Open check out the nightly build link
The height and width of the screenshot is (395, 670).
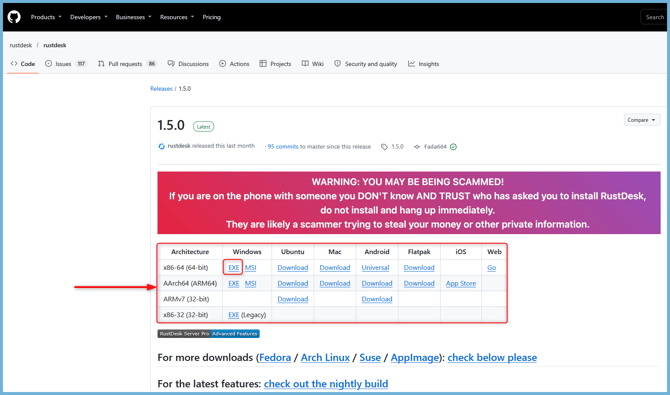click(326, 384)
